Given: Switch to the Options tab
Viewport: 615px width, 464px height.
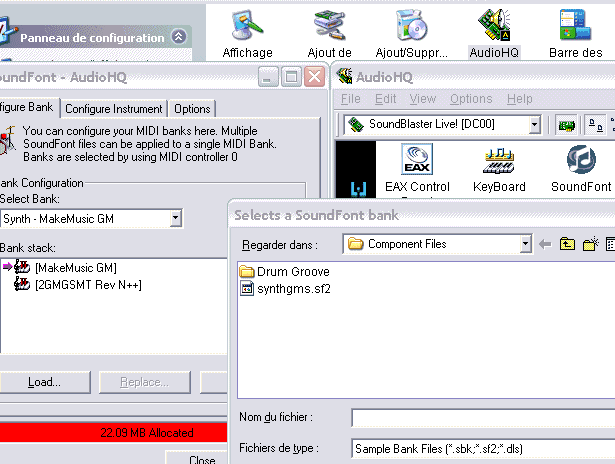Looking at the screenshot, I should pos(192,109).
